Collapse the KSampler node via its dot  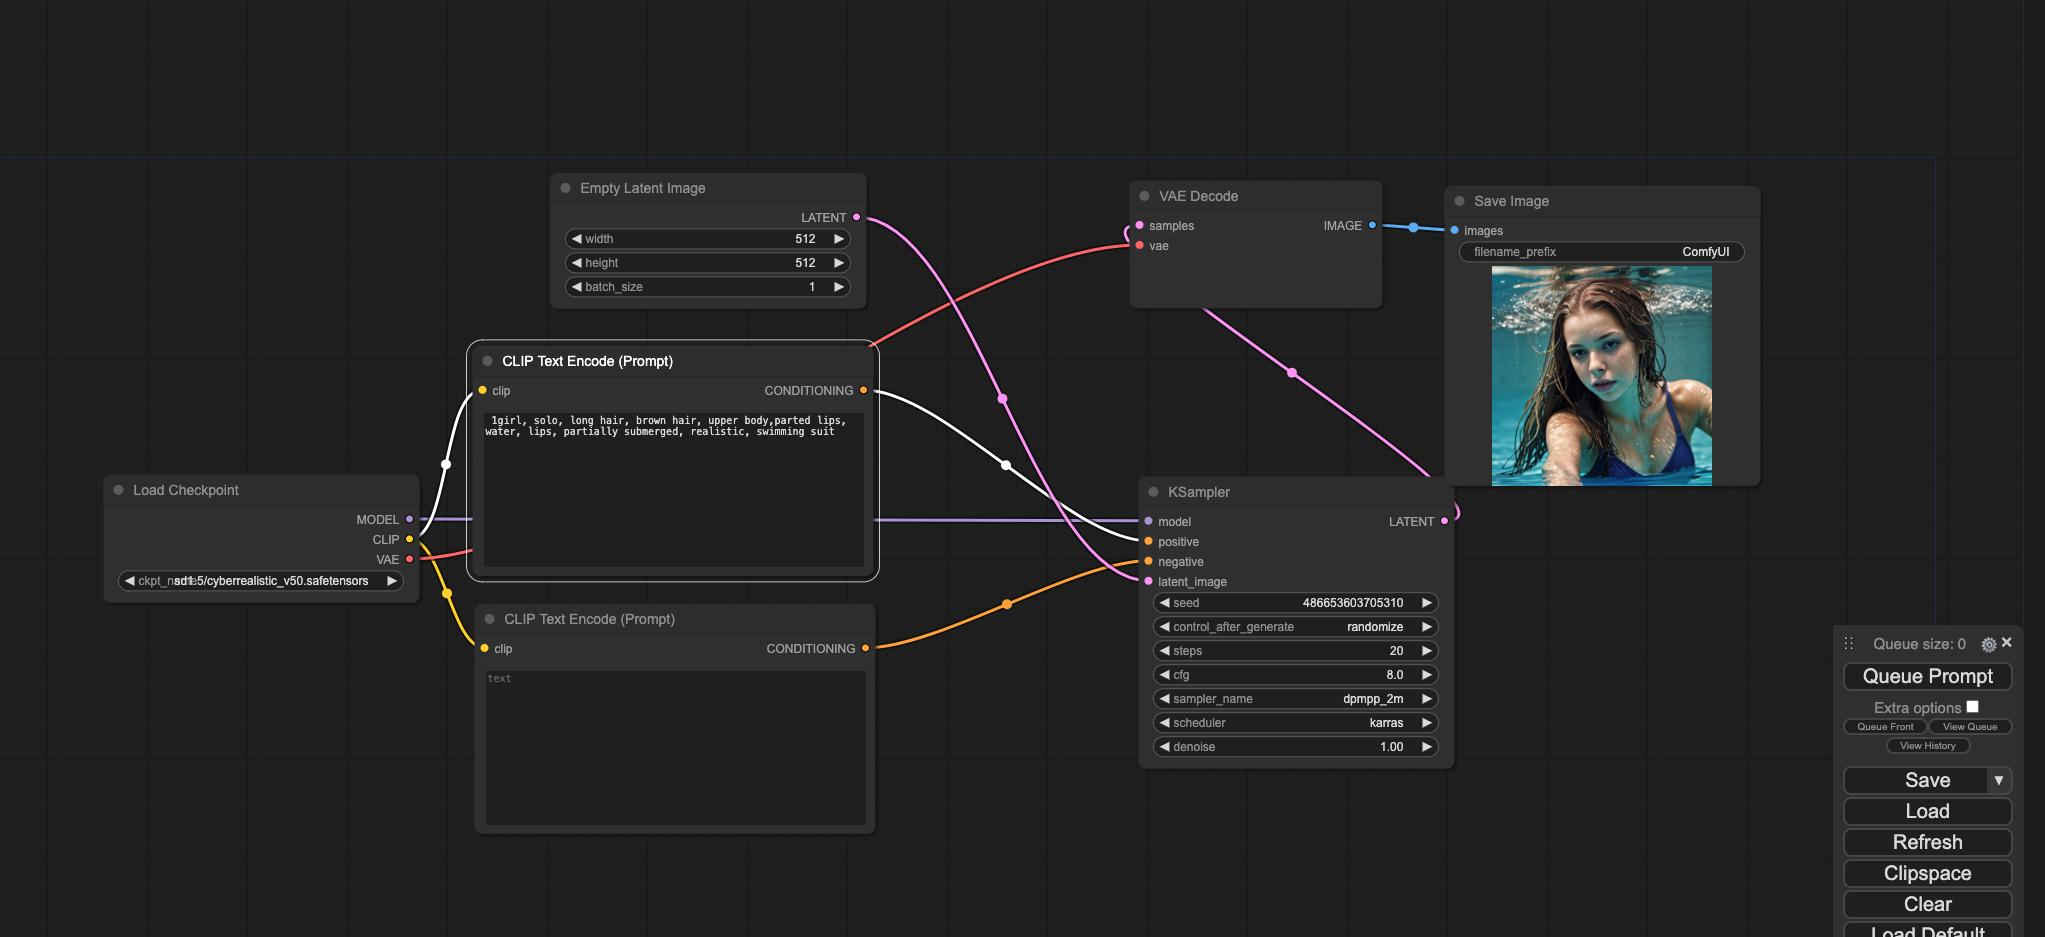point(1153,492)
